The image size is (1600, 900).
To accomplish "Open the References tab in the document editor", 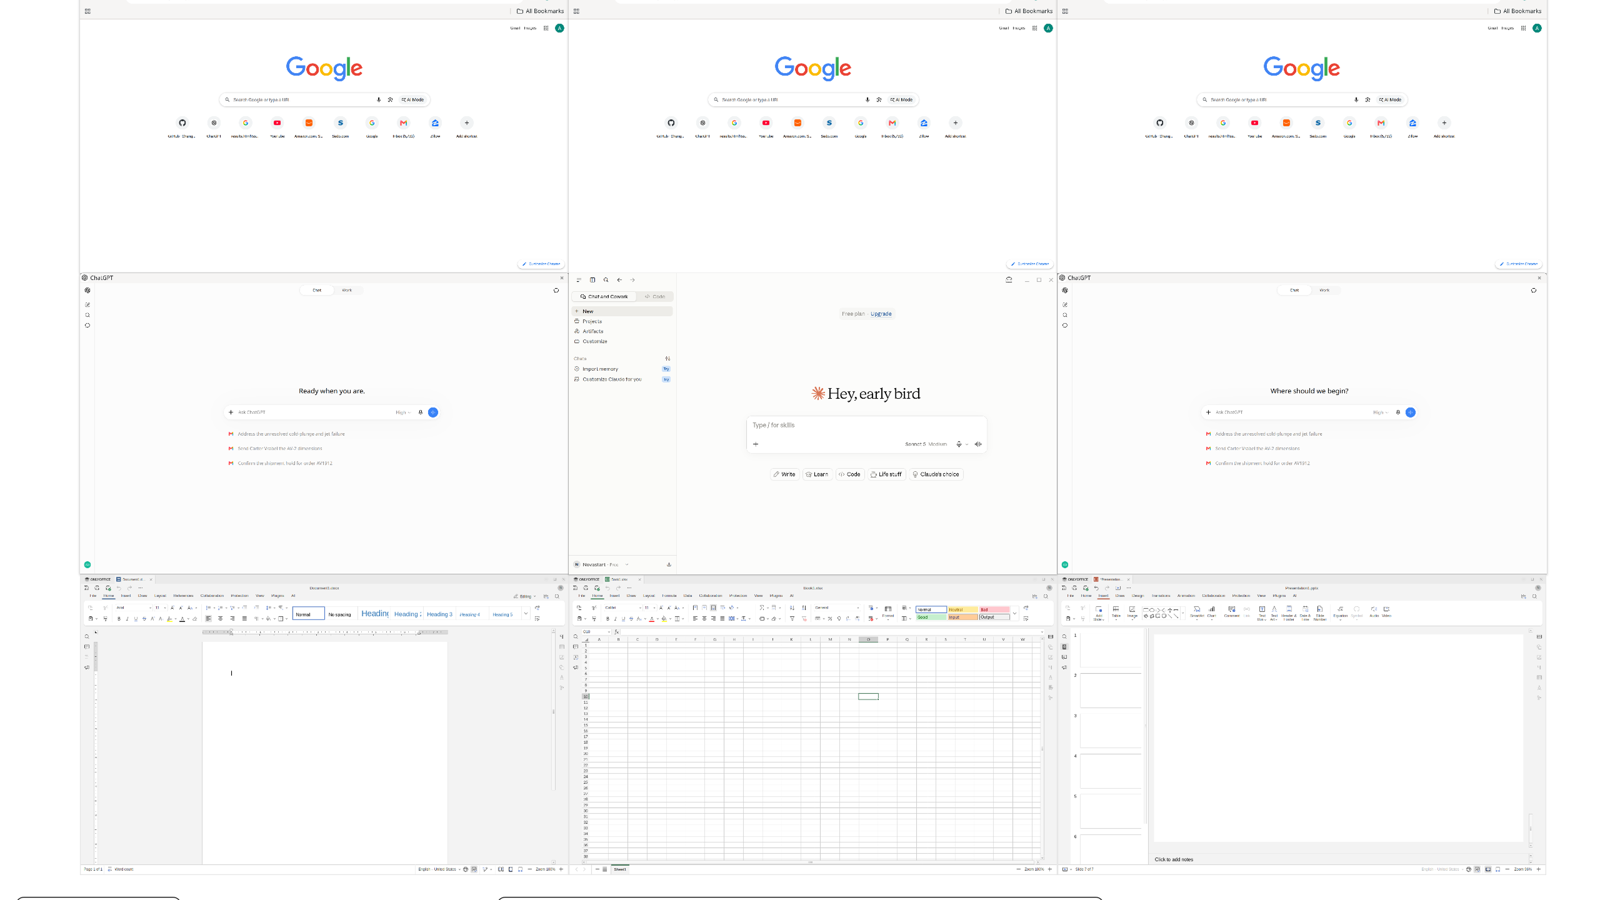I will pyautogui.click(x=183, y=596).
